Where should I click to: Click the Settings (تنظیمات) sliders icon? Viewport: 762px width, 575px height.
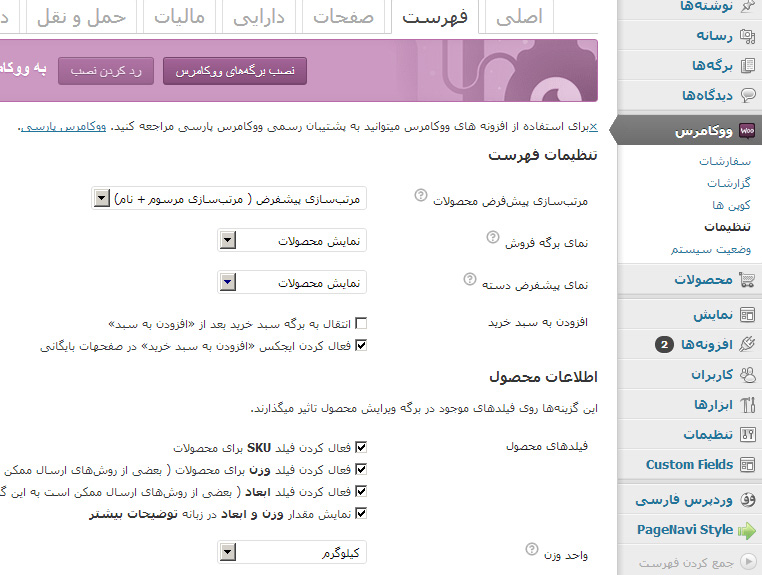(x=747, y=435)
